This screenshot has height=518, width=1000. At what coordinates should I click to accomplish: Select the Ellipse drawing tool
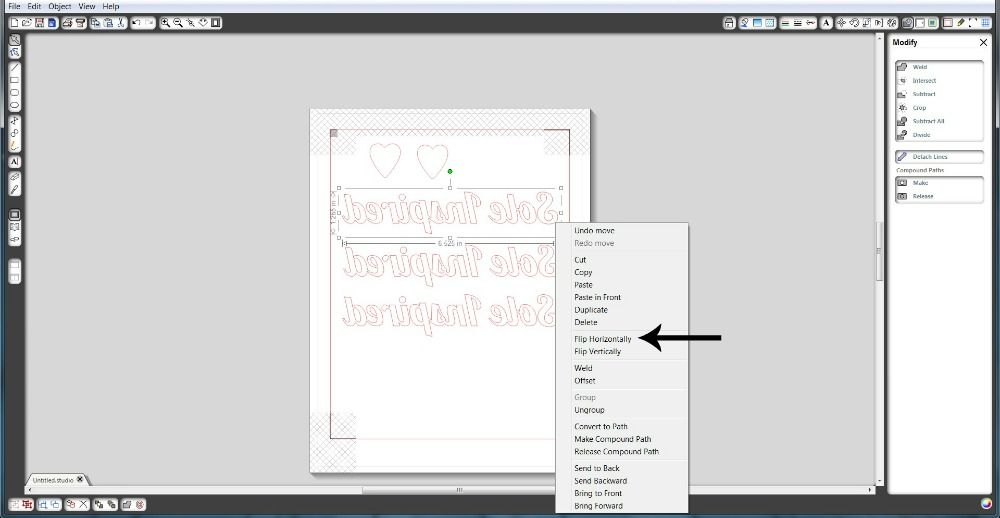(x=15, y=105)
